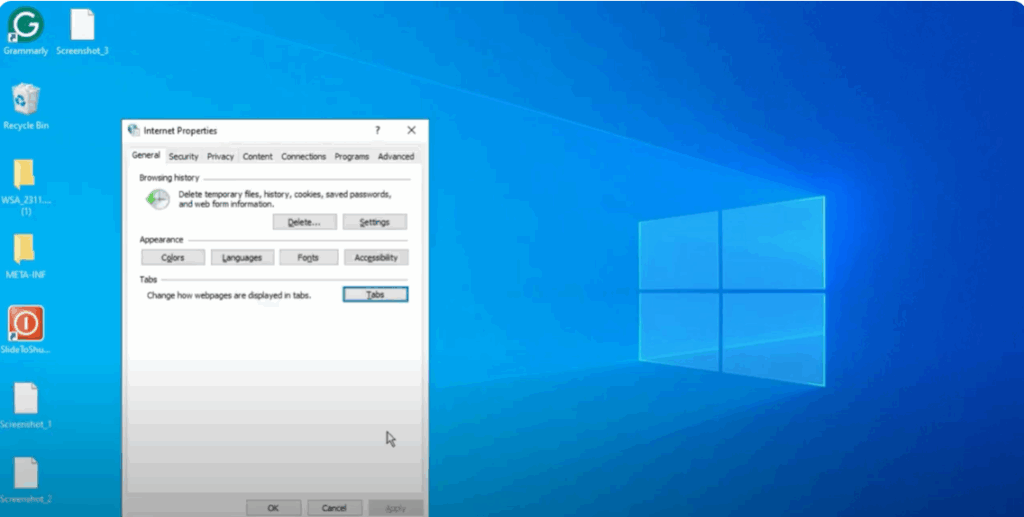Viewport: 1024px width, 517px height.
Task: Select the Screenshot_2 file icon
Action: tap(25, 473)
